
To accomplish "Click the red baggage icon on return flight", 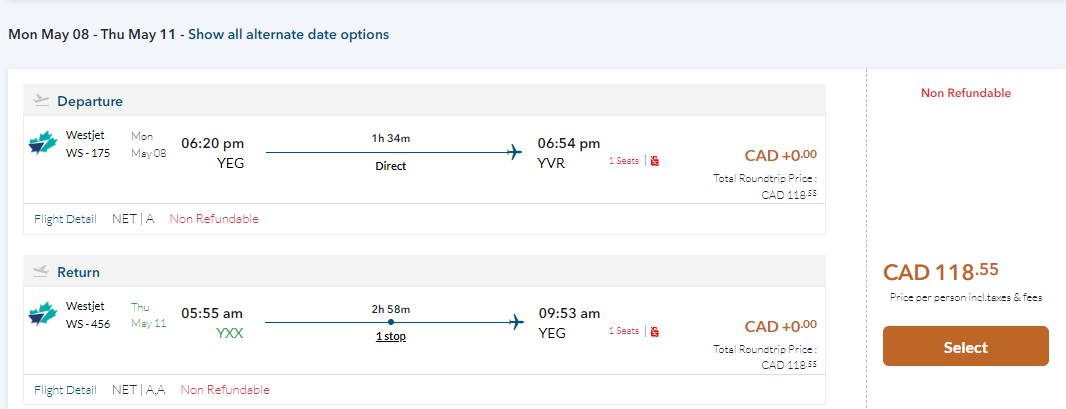I will (x=655, y=331).
